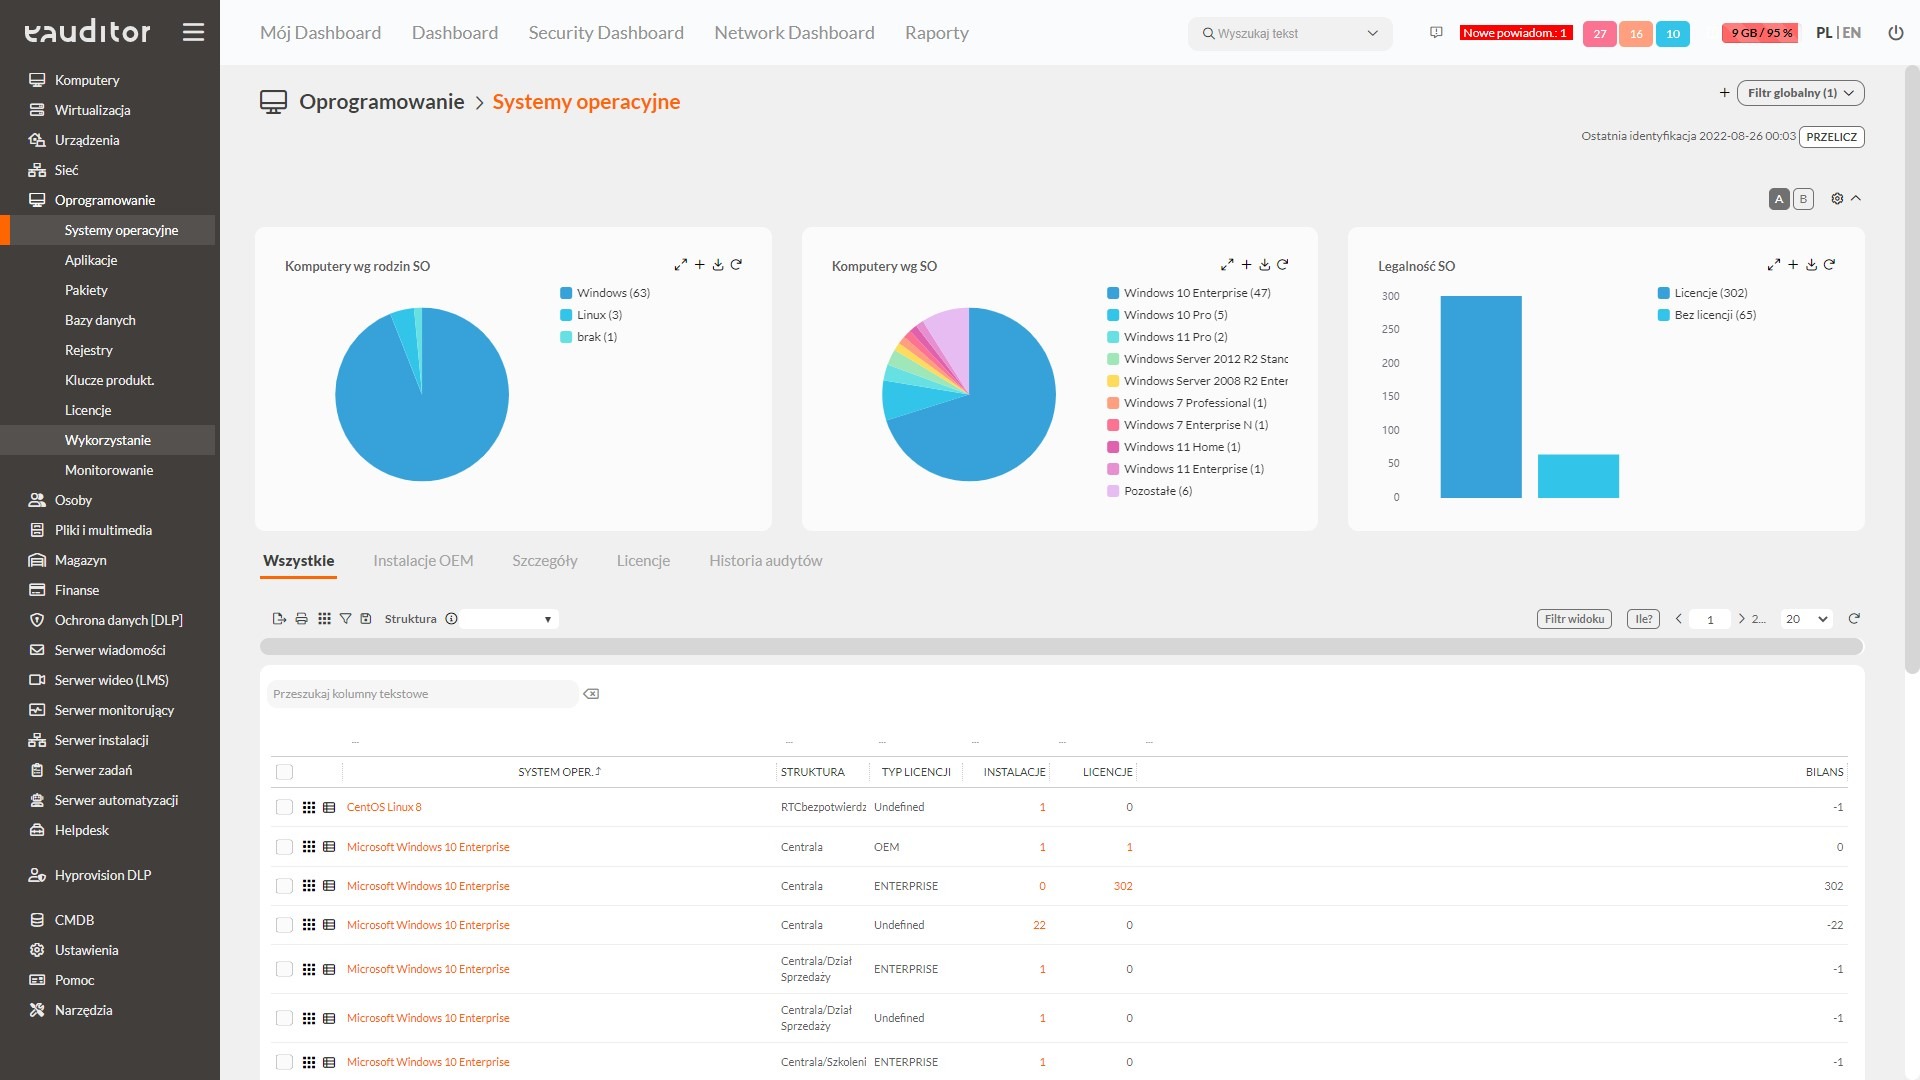
Task: Refresh the Legalność SO chart
Action: pyautogui.click(x=1829, y=265)
